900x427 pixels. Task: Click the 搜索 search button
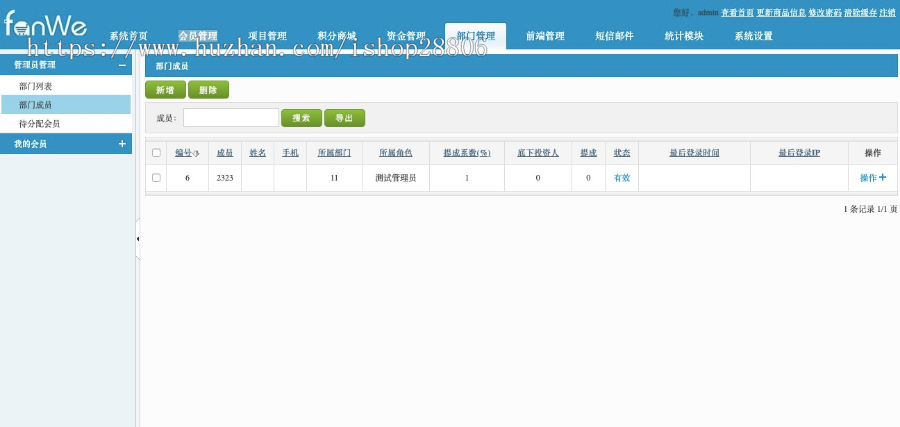(x=301, y=118)
